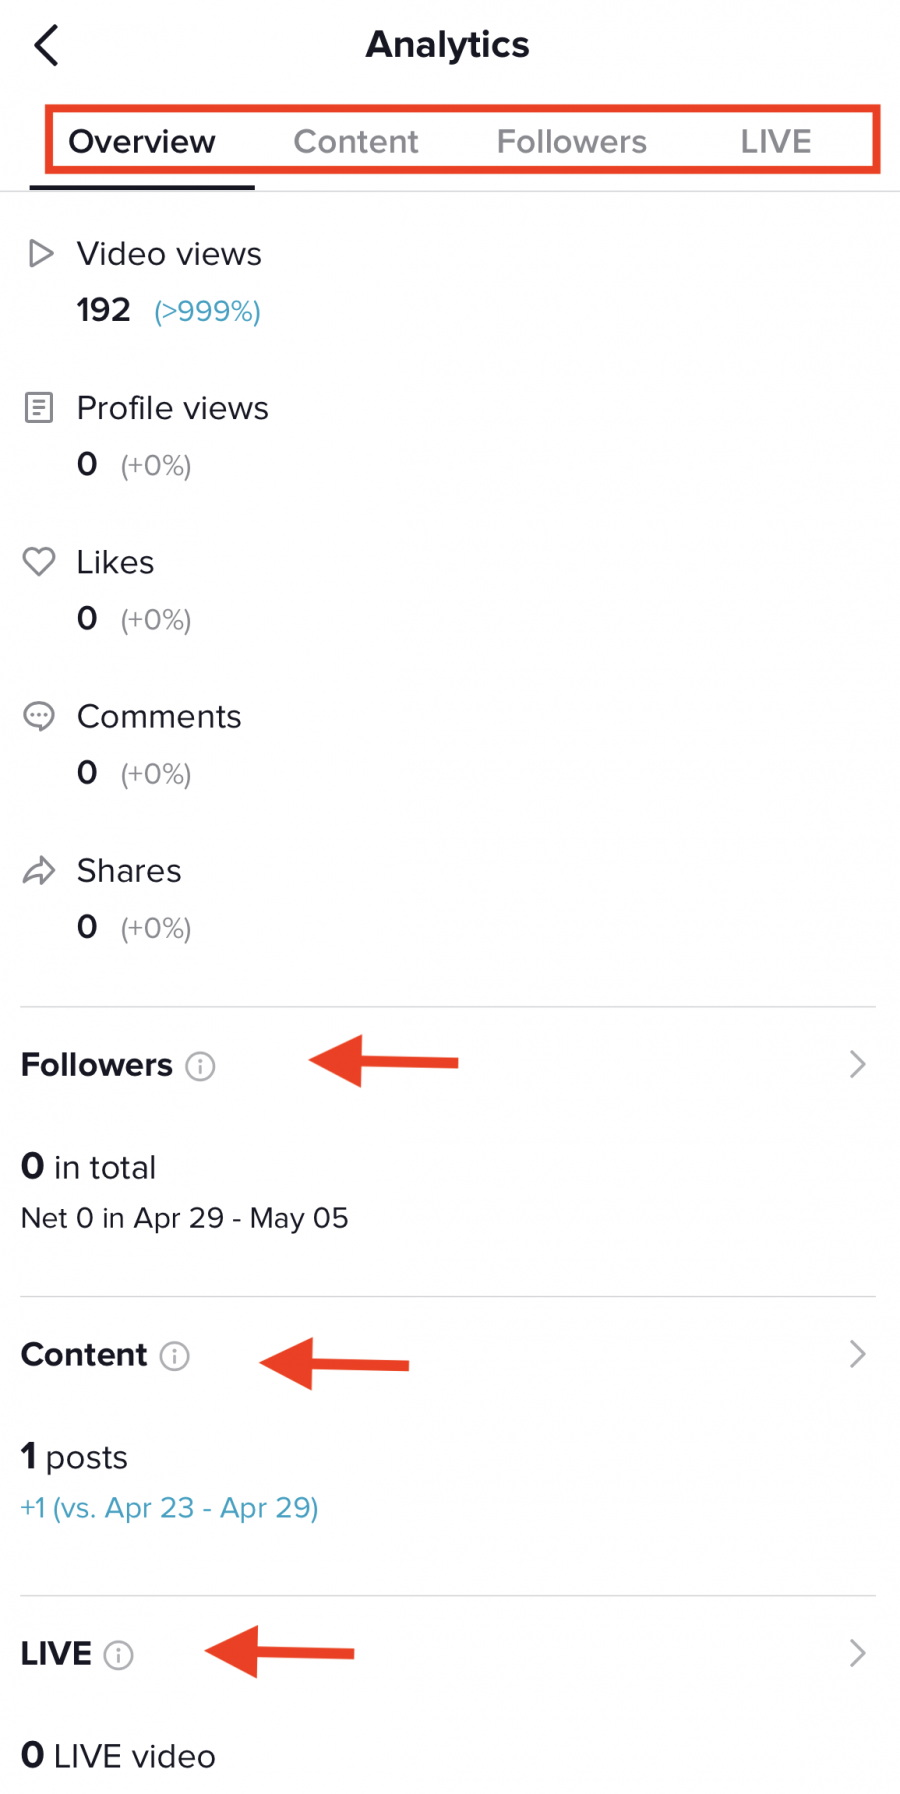Switch to the Content tab
This screenshot has height=1794, width=900.
[356, 142]
